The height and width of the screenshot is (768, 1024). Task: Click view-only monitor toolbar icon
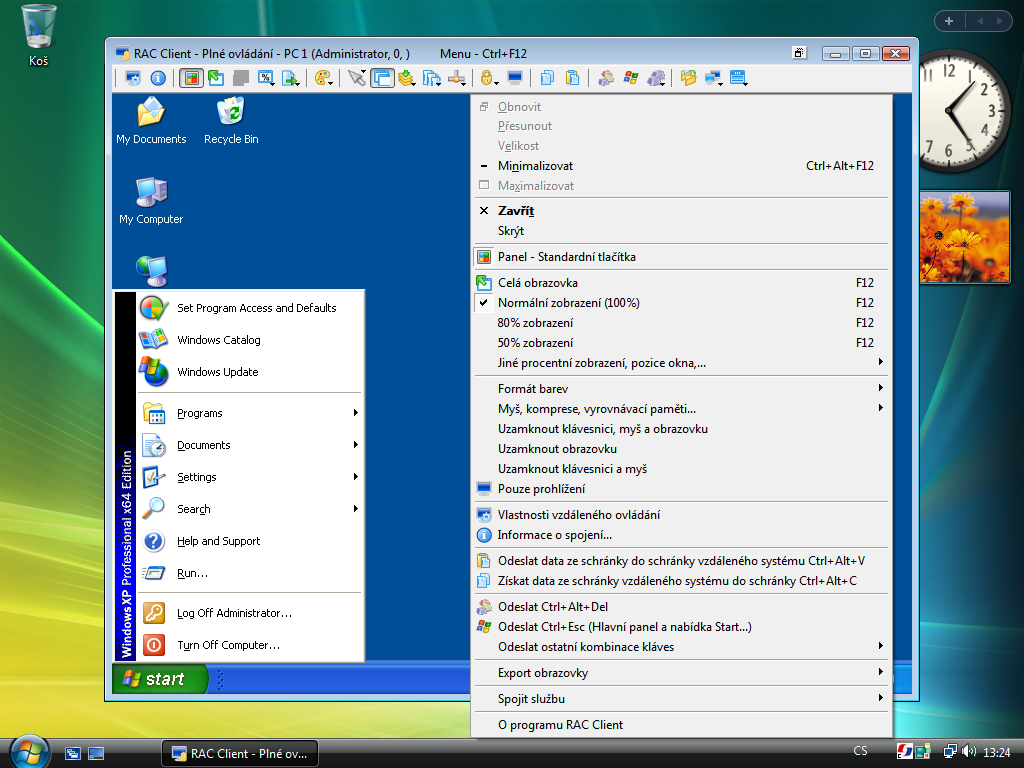point(515,78)
